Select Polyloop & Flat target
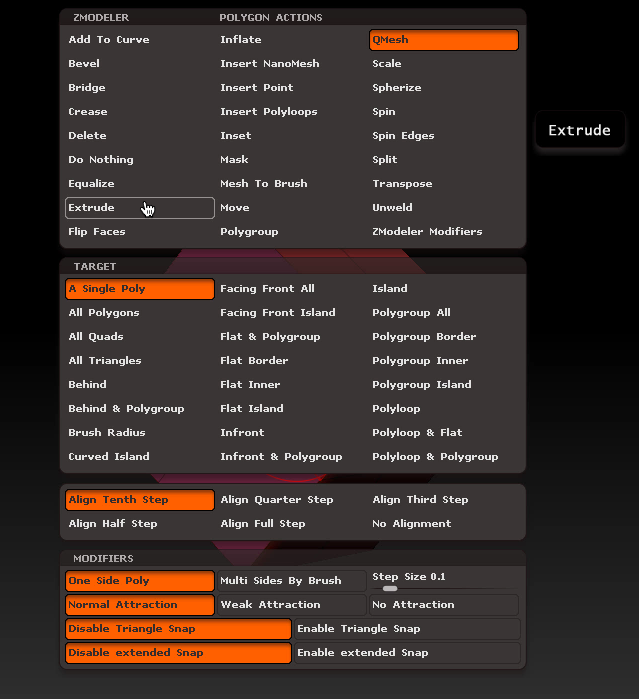Image resolution: width=639 pixels, height=699 pixels. tap(444, 433)
